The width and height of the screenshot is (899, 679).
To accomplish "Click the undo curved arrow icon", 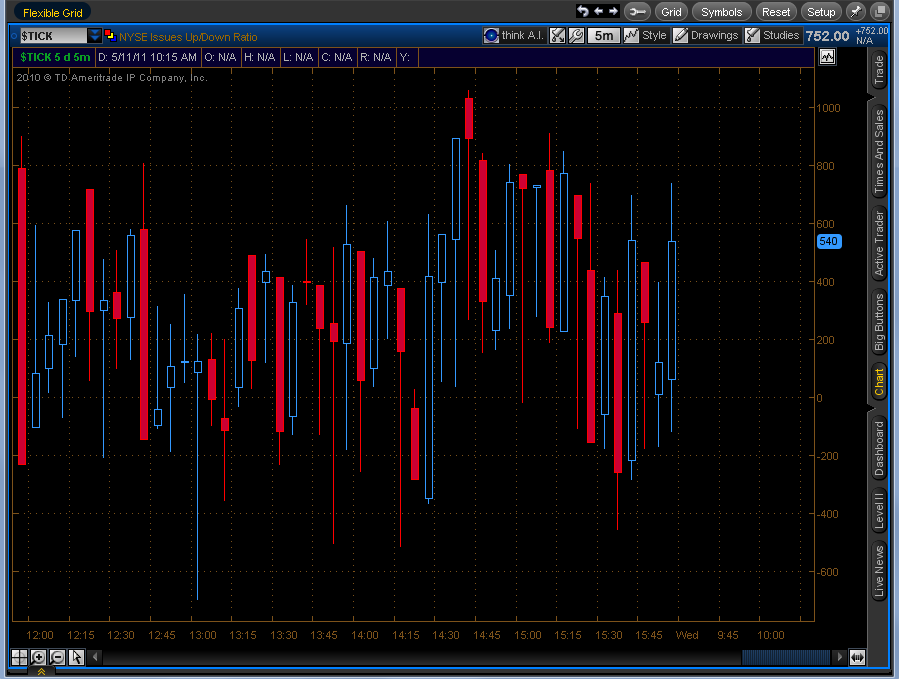I will (x=583, y=11).
